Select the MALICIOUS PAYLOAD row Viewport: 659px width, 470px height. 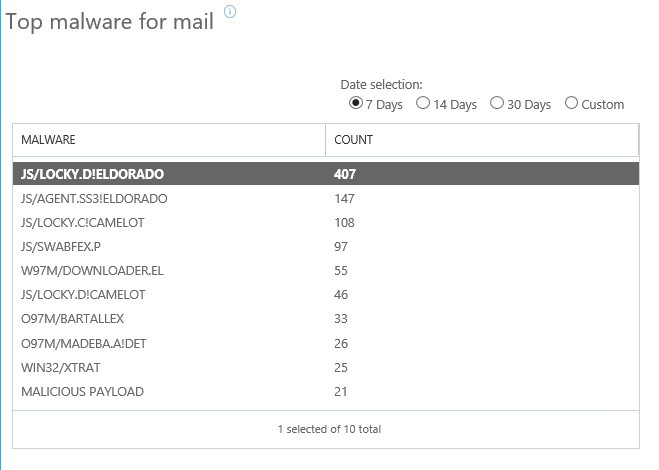326,391
